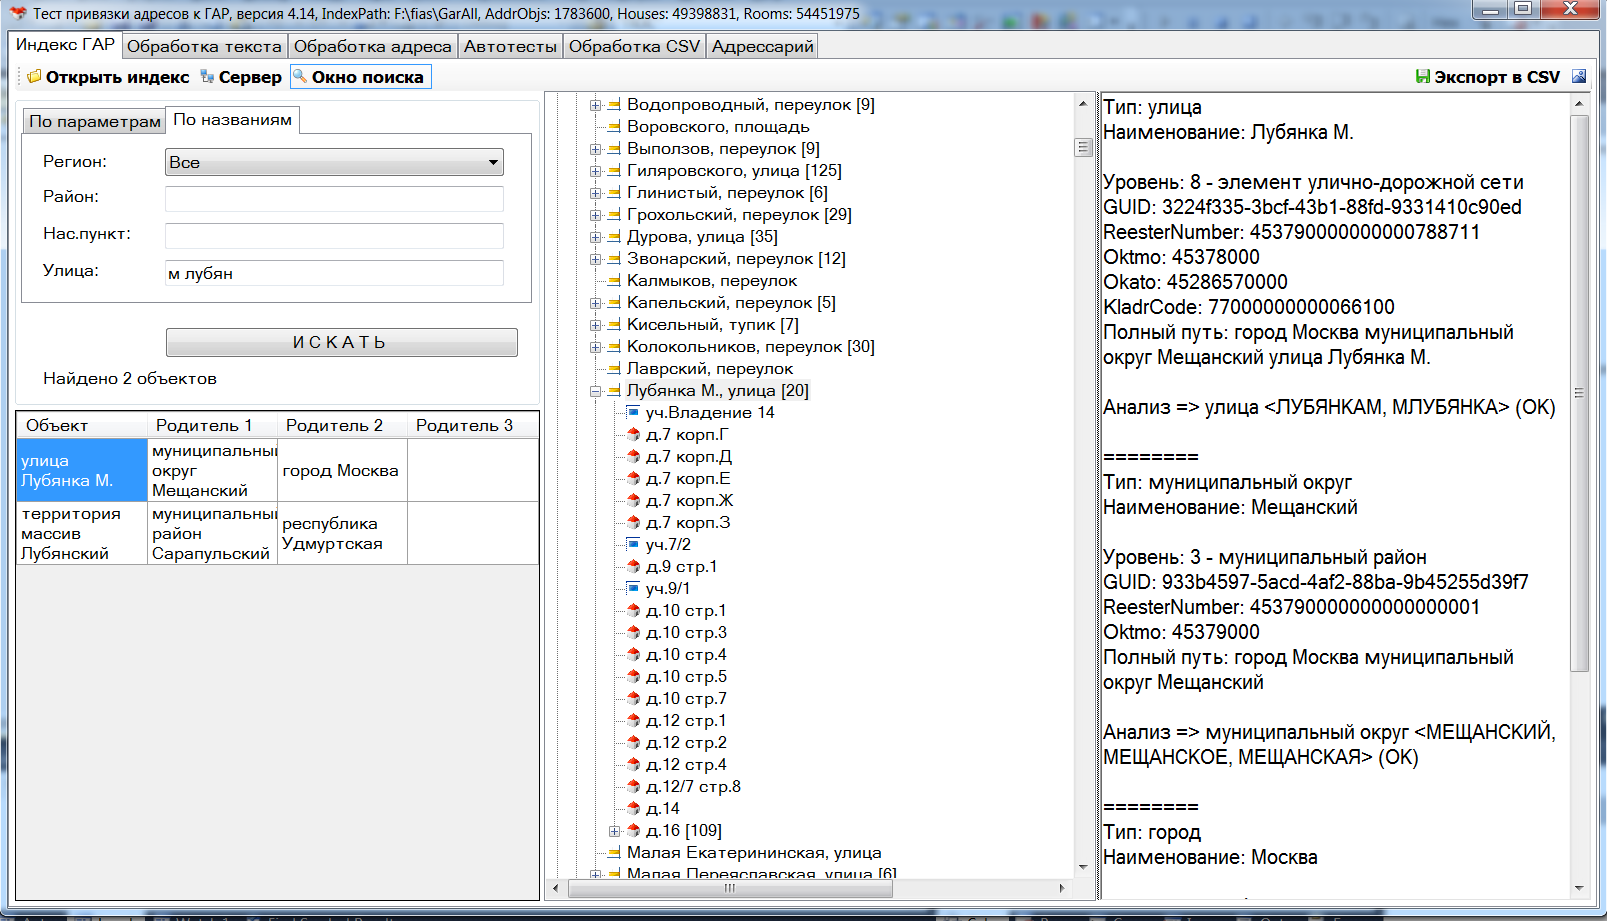Click the tree's horizontal scrollbar thumb
Screen dimensions: 1607x921
coord(730,888)
